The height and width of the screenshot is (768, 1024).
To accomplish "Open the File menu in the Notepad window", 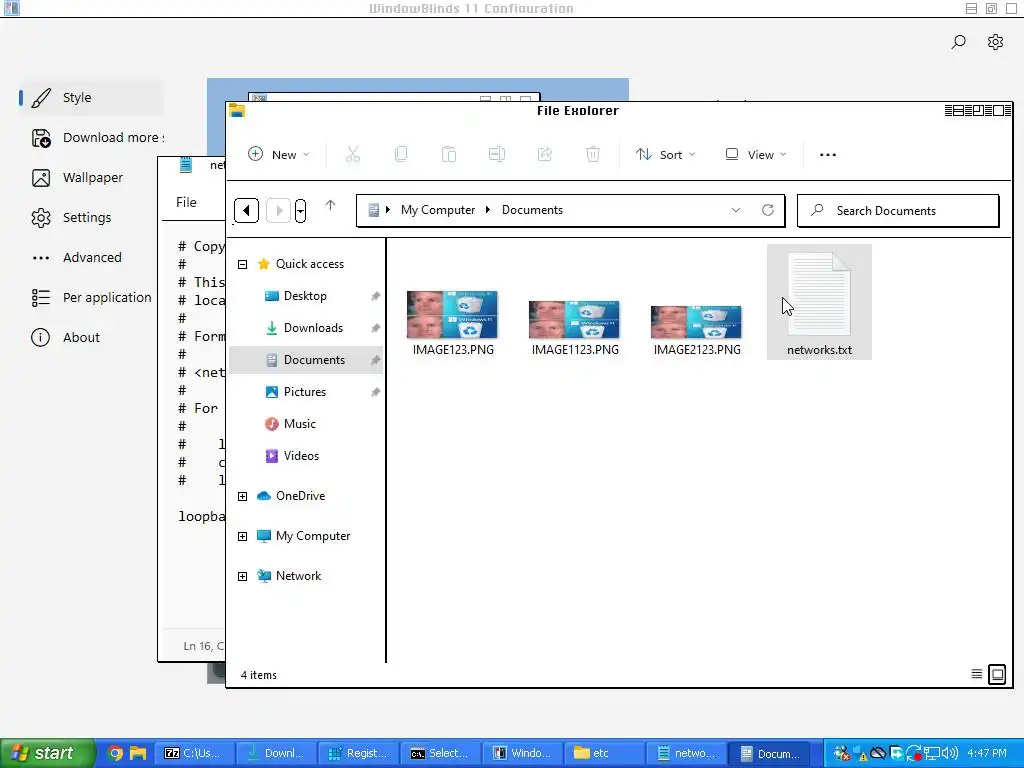I will point(186,202).
